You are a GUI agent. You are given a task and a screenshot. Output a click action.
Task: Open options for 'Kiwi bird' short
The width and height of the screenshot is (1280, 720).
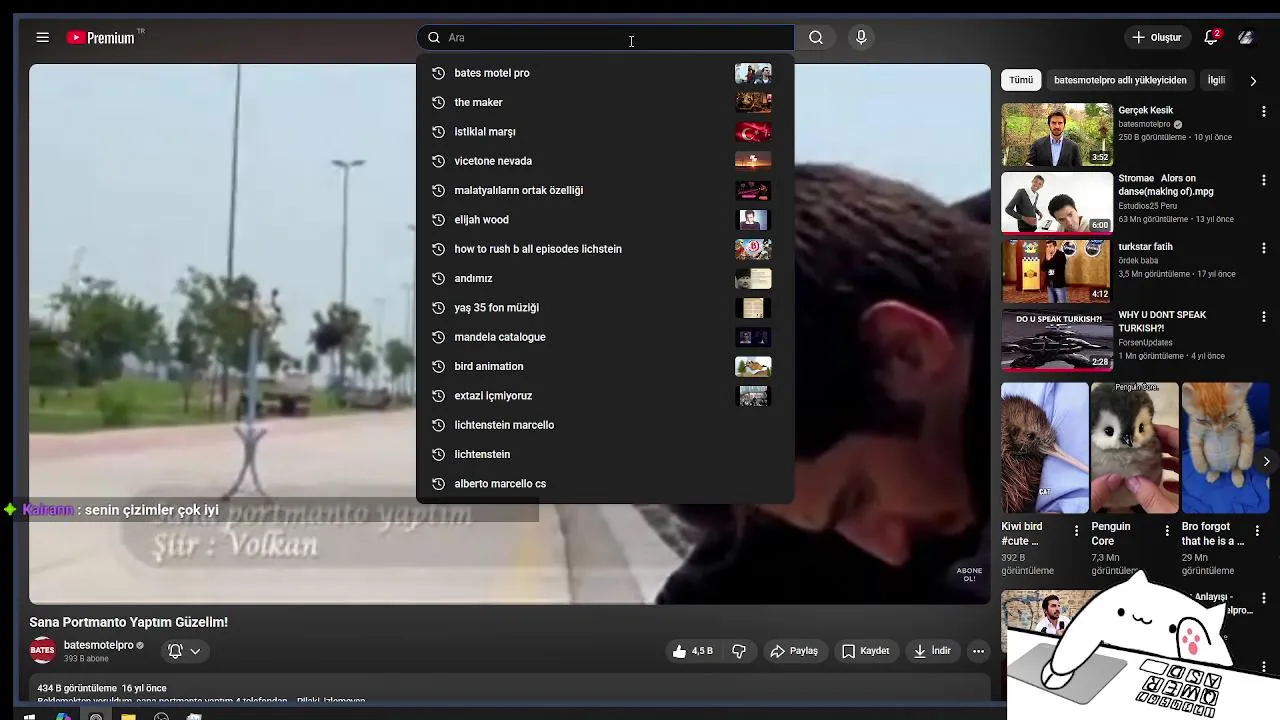click(1077, 531)
